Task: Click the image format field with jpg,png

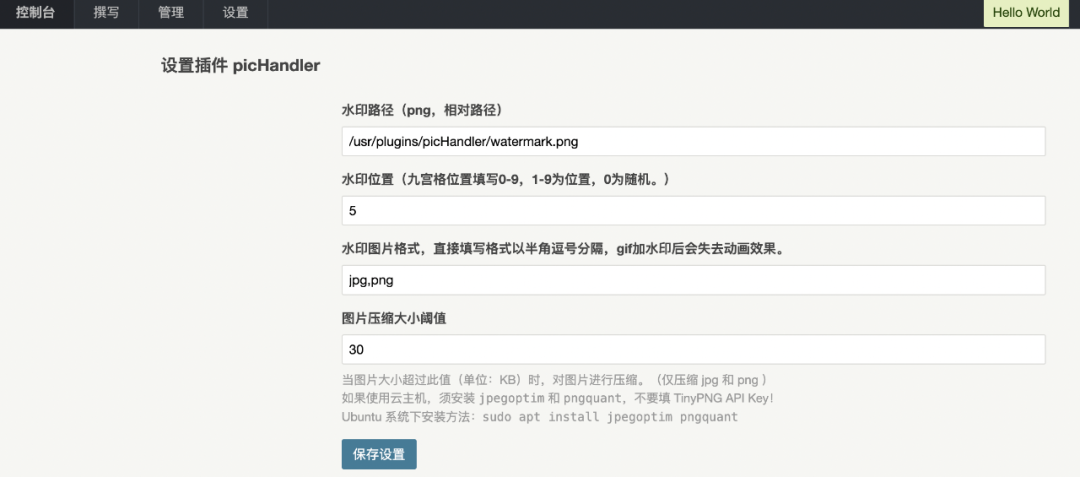Action: coord(694,280)
